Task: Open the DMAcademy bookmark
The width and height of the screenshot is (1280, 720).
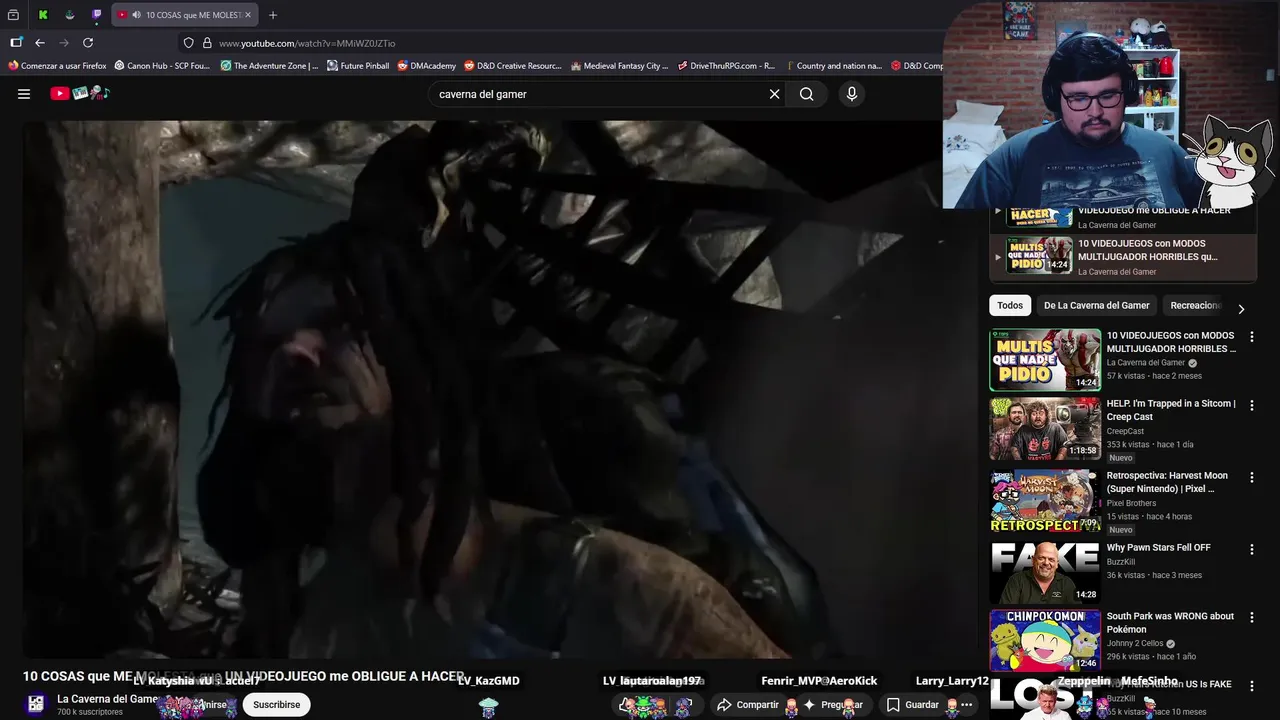Action: coord(427,66)
